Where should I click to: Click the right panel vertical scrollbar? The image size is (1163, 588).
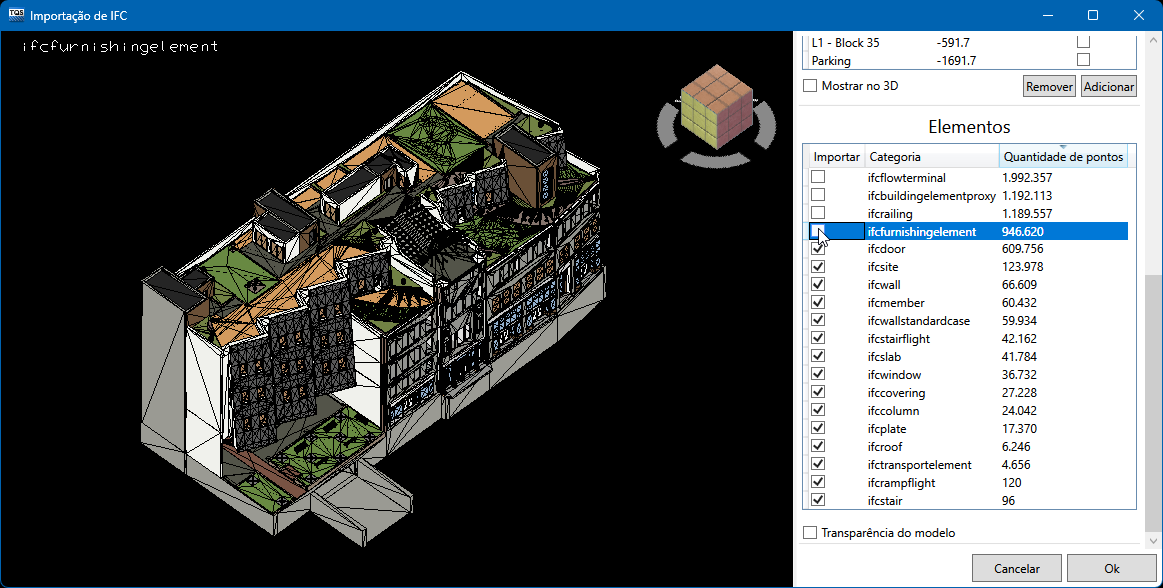point(1152,400)
